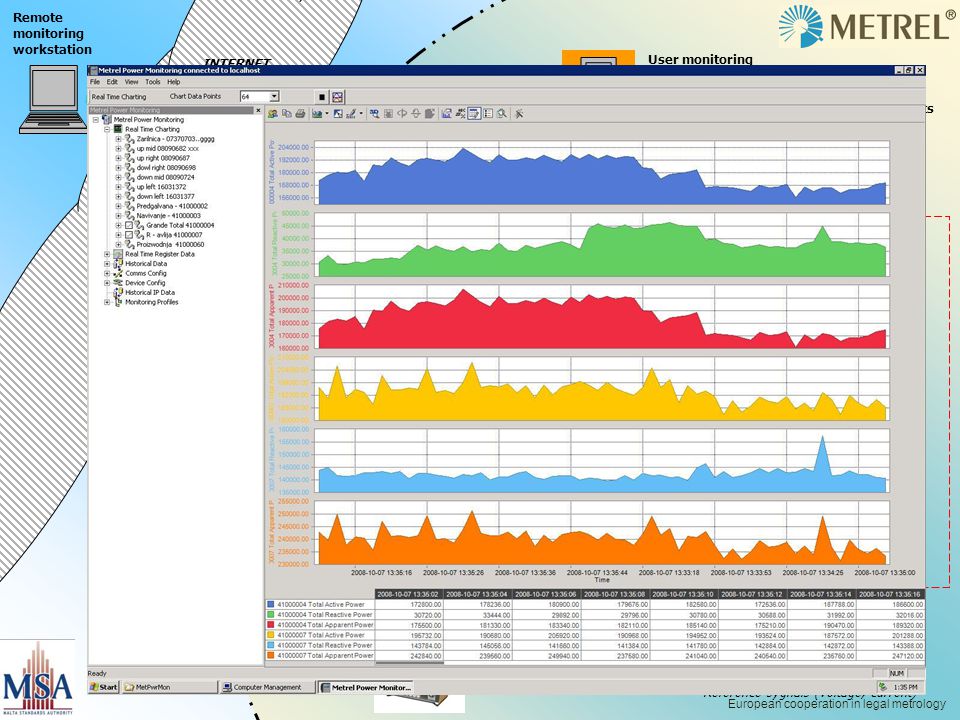Toggle the Grande Total 41000004 checkbox
The width and height of the screenshot is (960, 720).
[x=129, y=225]
